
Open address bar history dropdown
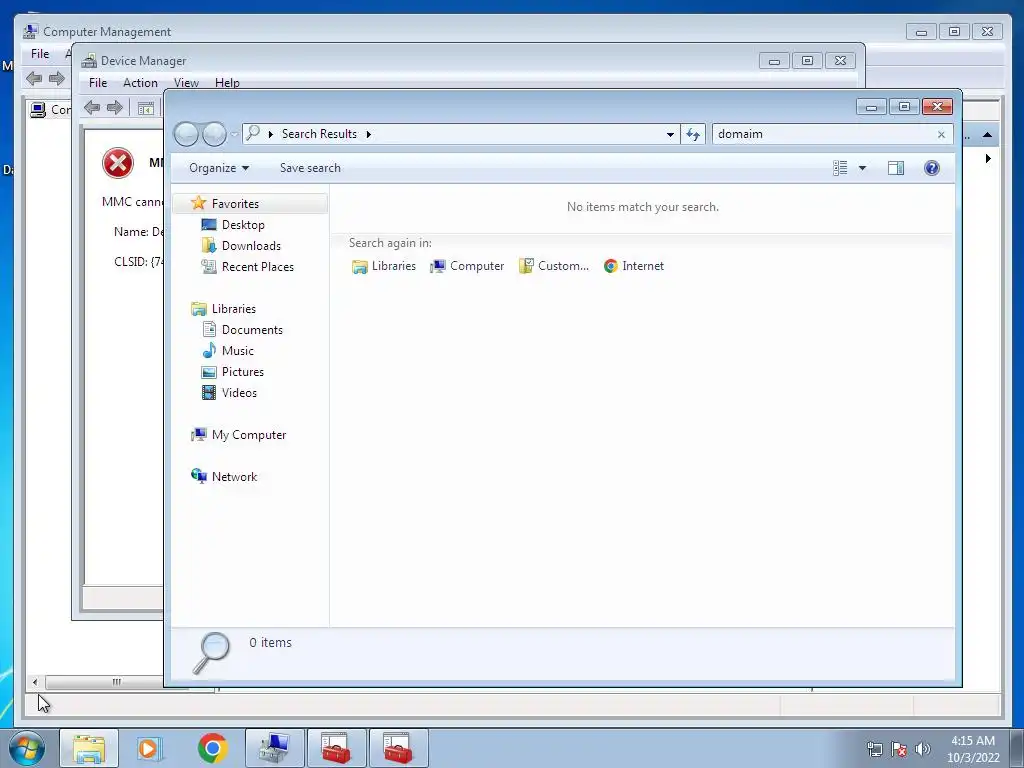point(670,135)
